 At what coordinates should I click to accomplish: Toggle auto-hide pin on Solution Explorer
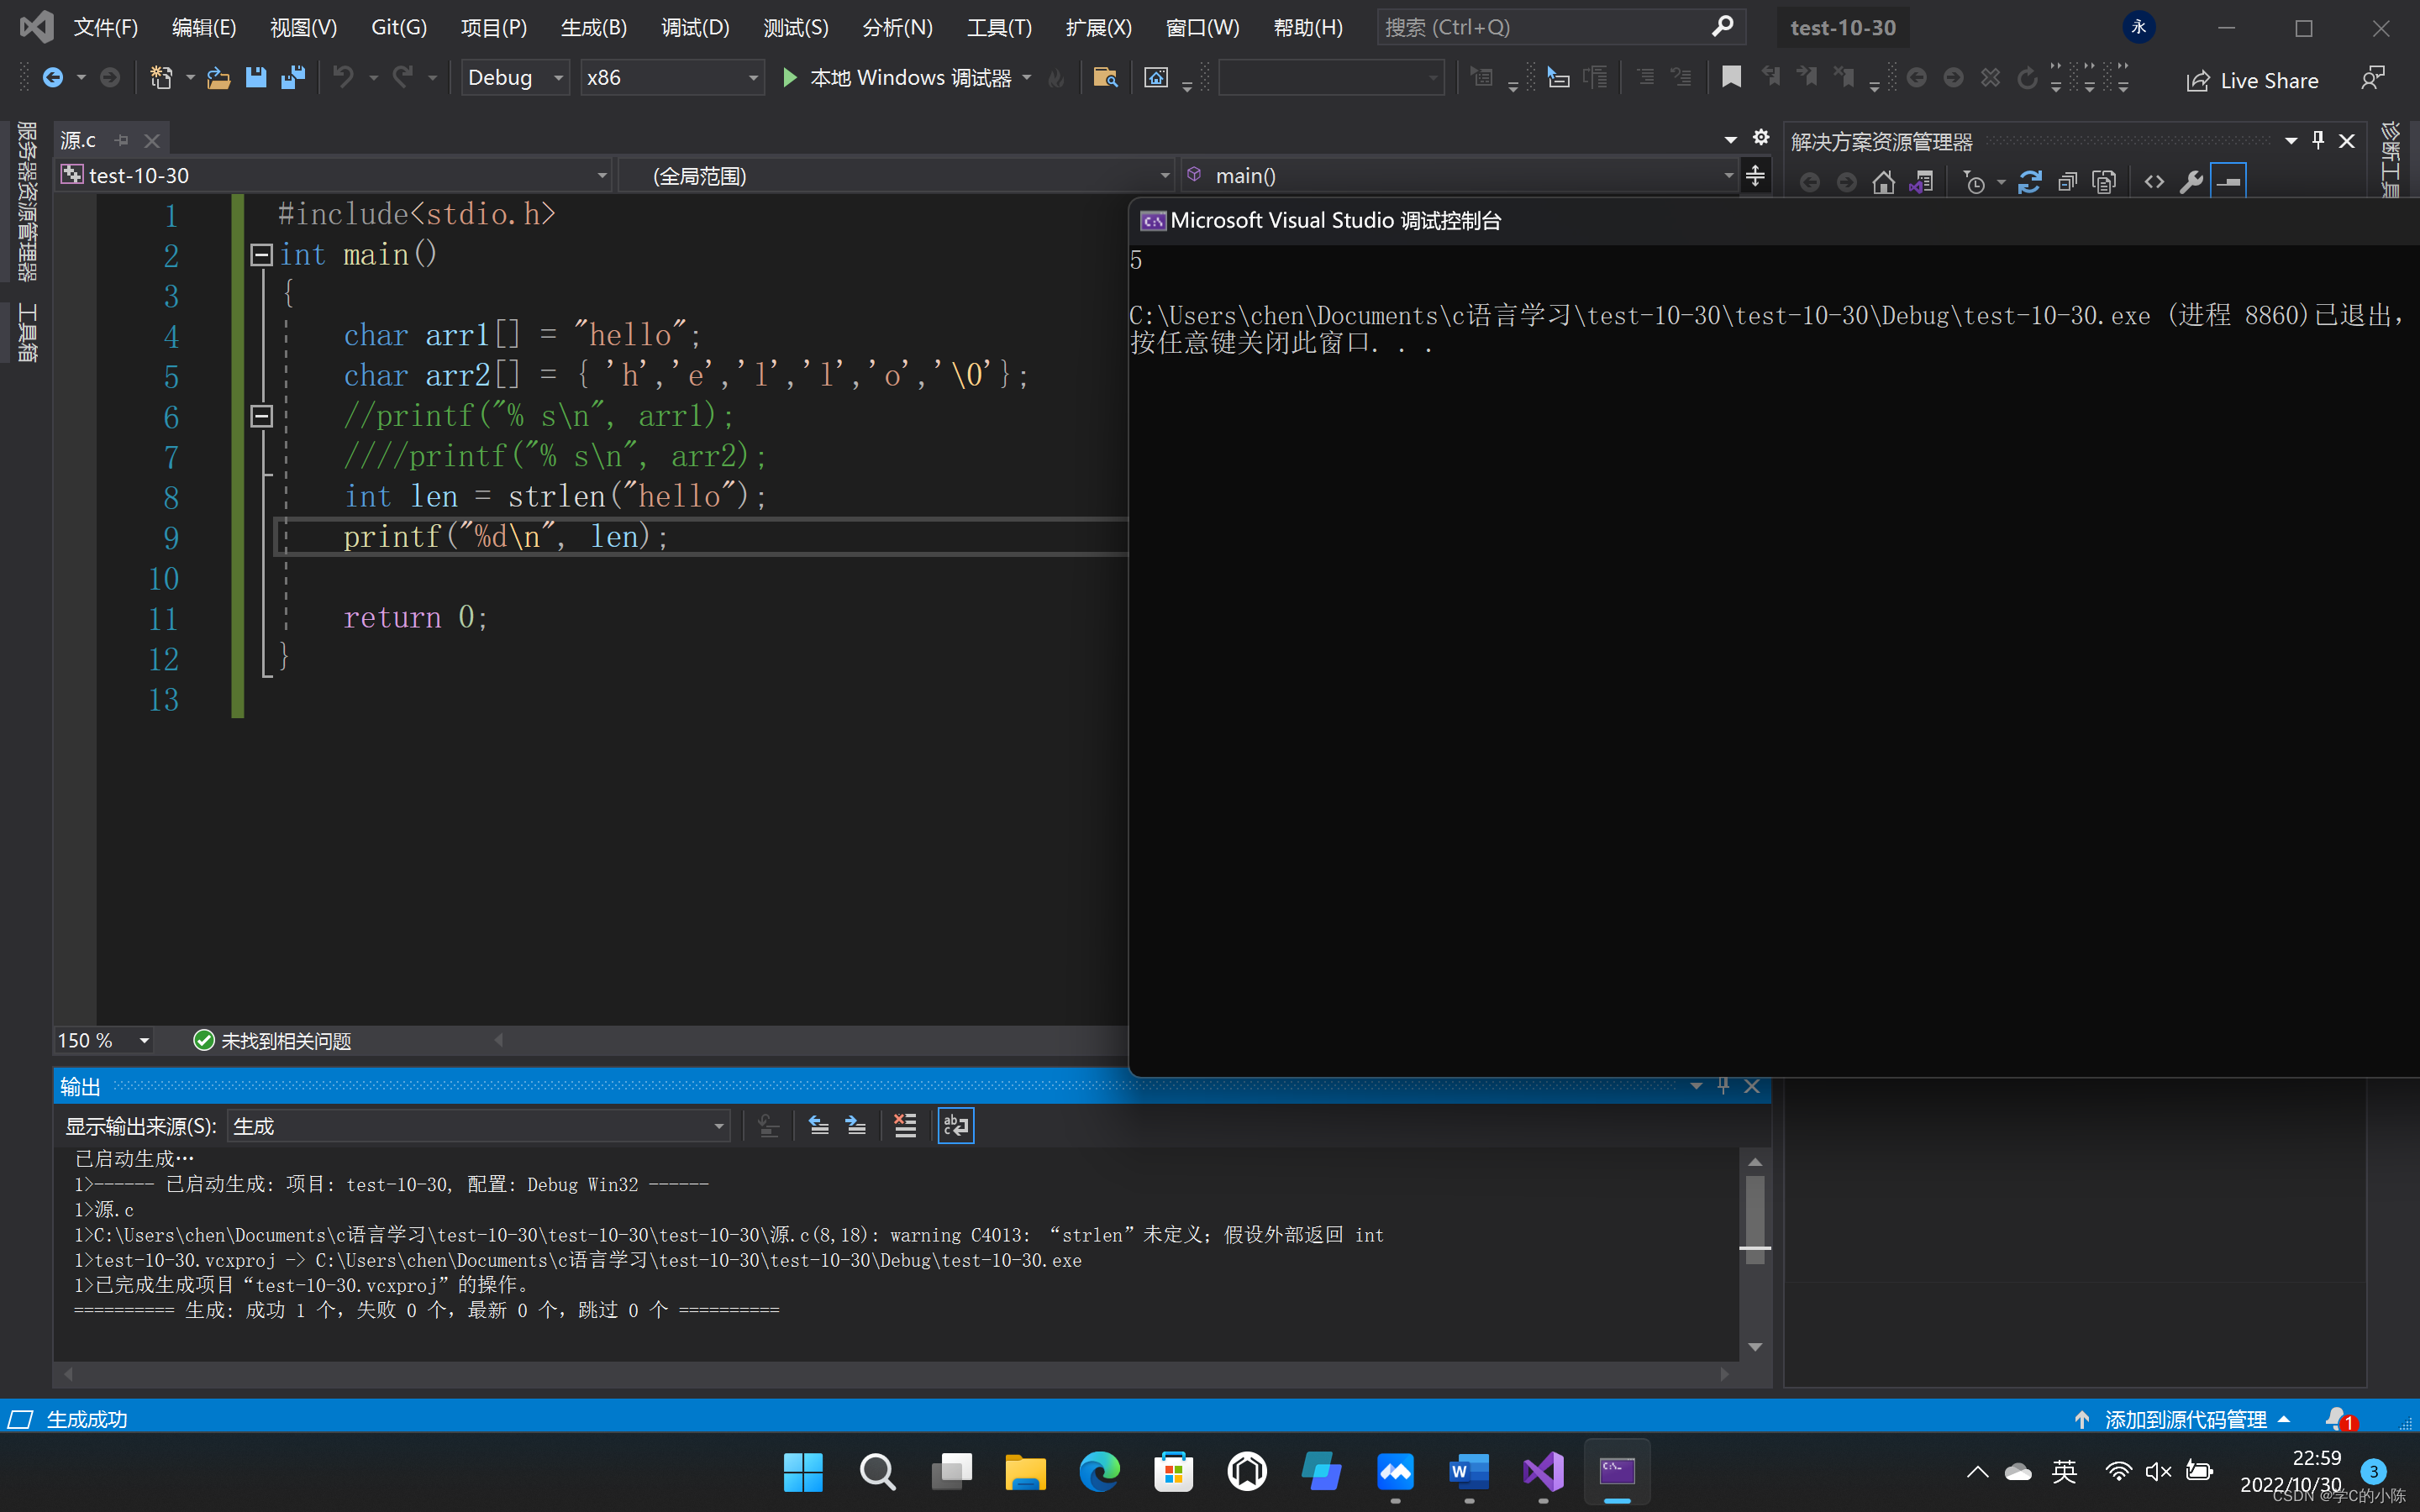click(2318, 141)
